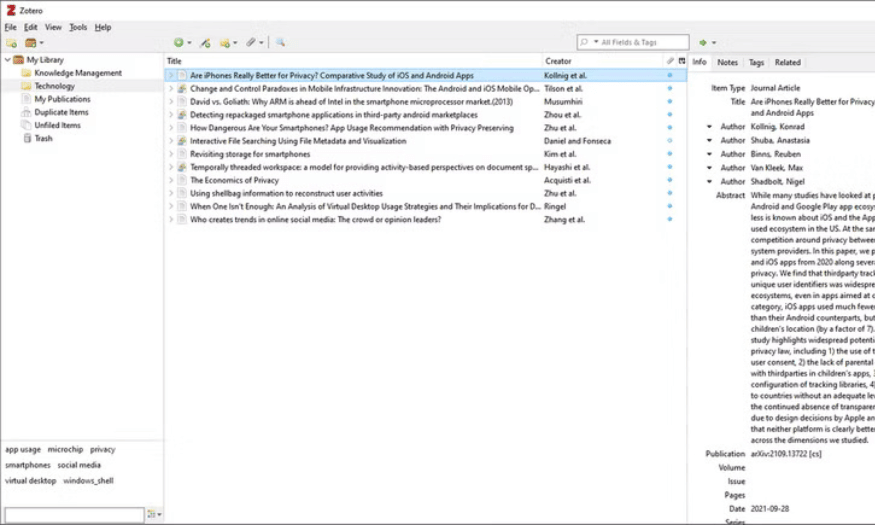Open the Tools menu
The width and height of the screenshot is (875, 525).
click(78, 27)
